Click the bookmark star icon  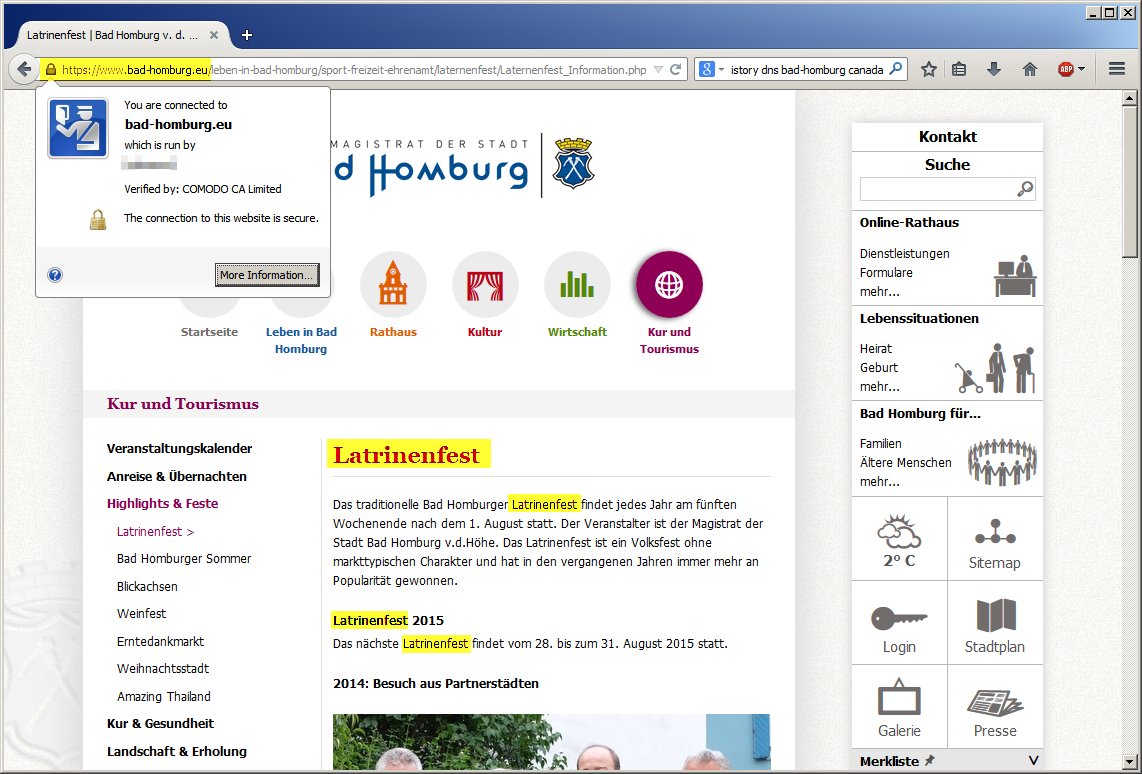click(x=929, y=70)
